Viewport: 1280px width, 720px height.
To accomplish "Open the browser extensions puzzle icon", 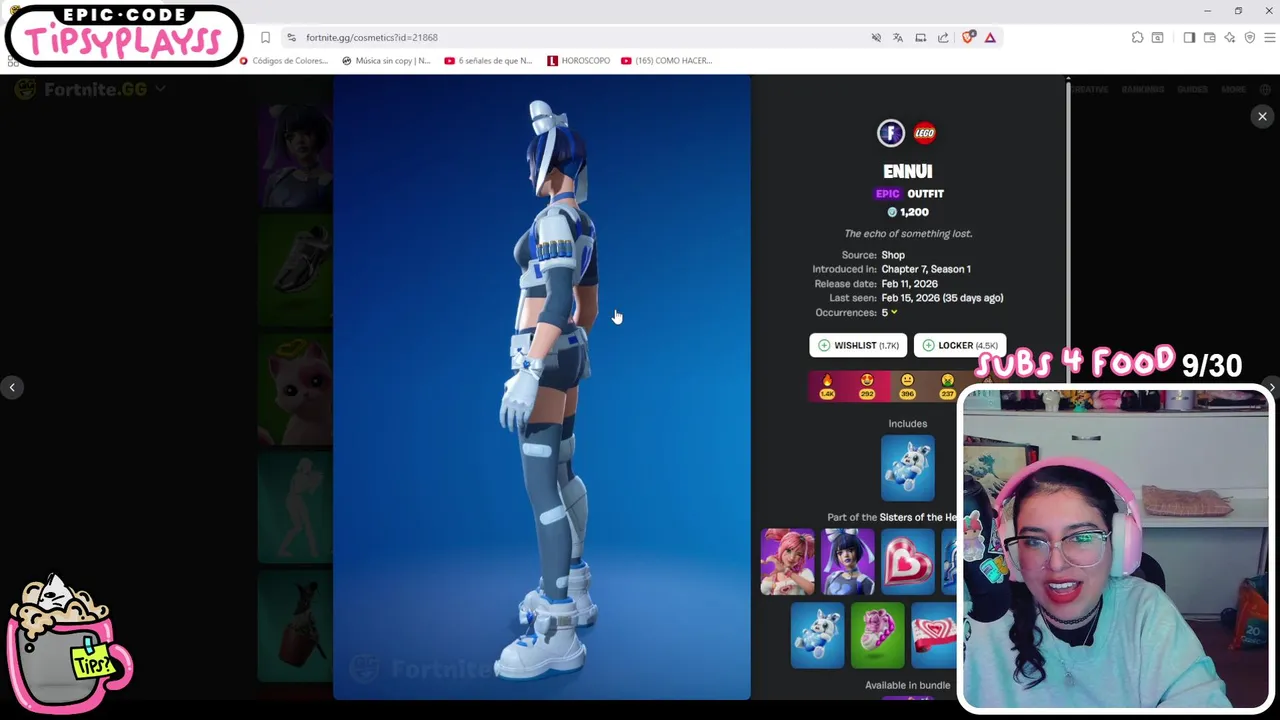I will coord(1137,37).
